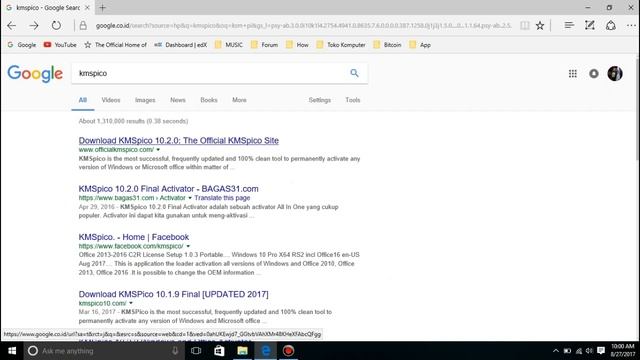Expand kmspico10.com result dropdown arrow
Image resolution: width=640 pixels, height=360 pixels.
(131, 303)
